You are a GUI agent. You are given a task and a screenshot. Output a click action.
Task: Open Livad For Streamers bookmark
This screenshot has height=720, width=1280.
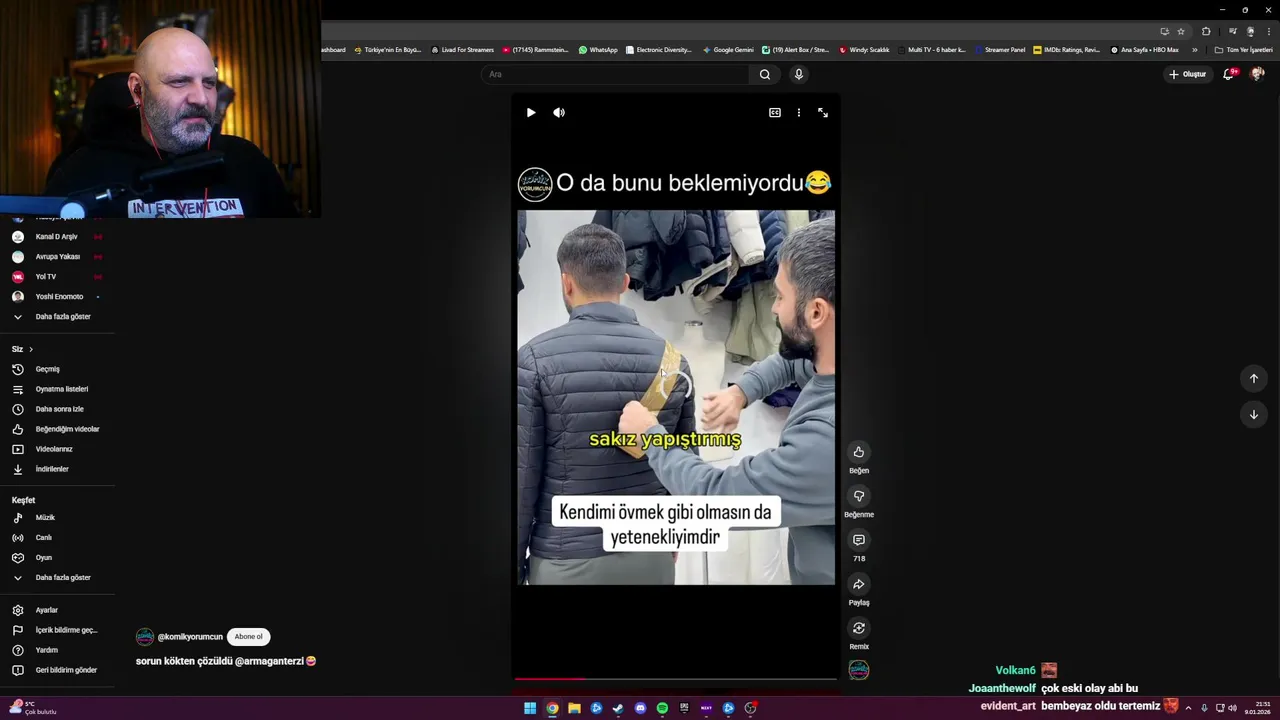(462, 50)
